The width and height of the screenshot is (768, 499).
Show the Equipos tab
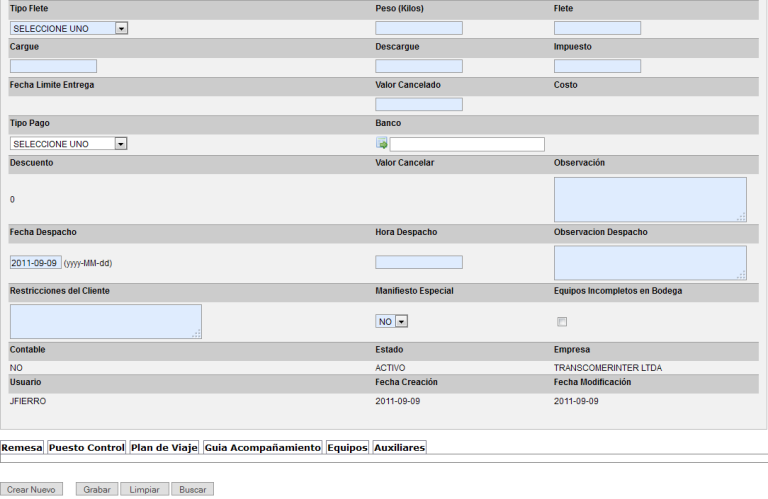347,447
